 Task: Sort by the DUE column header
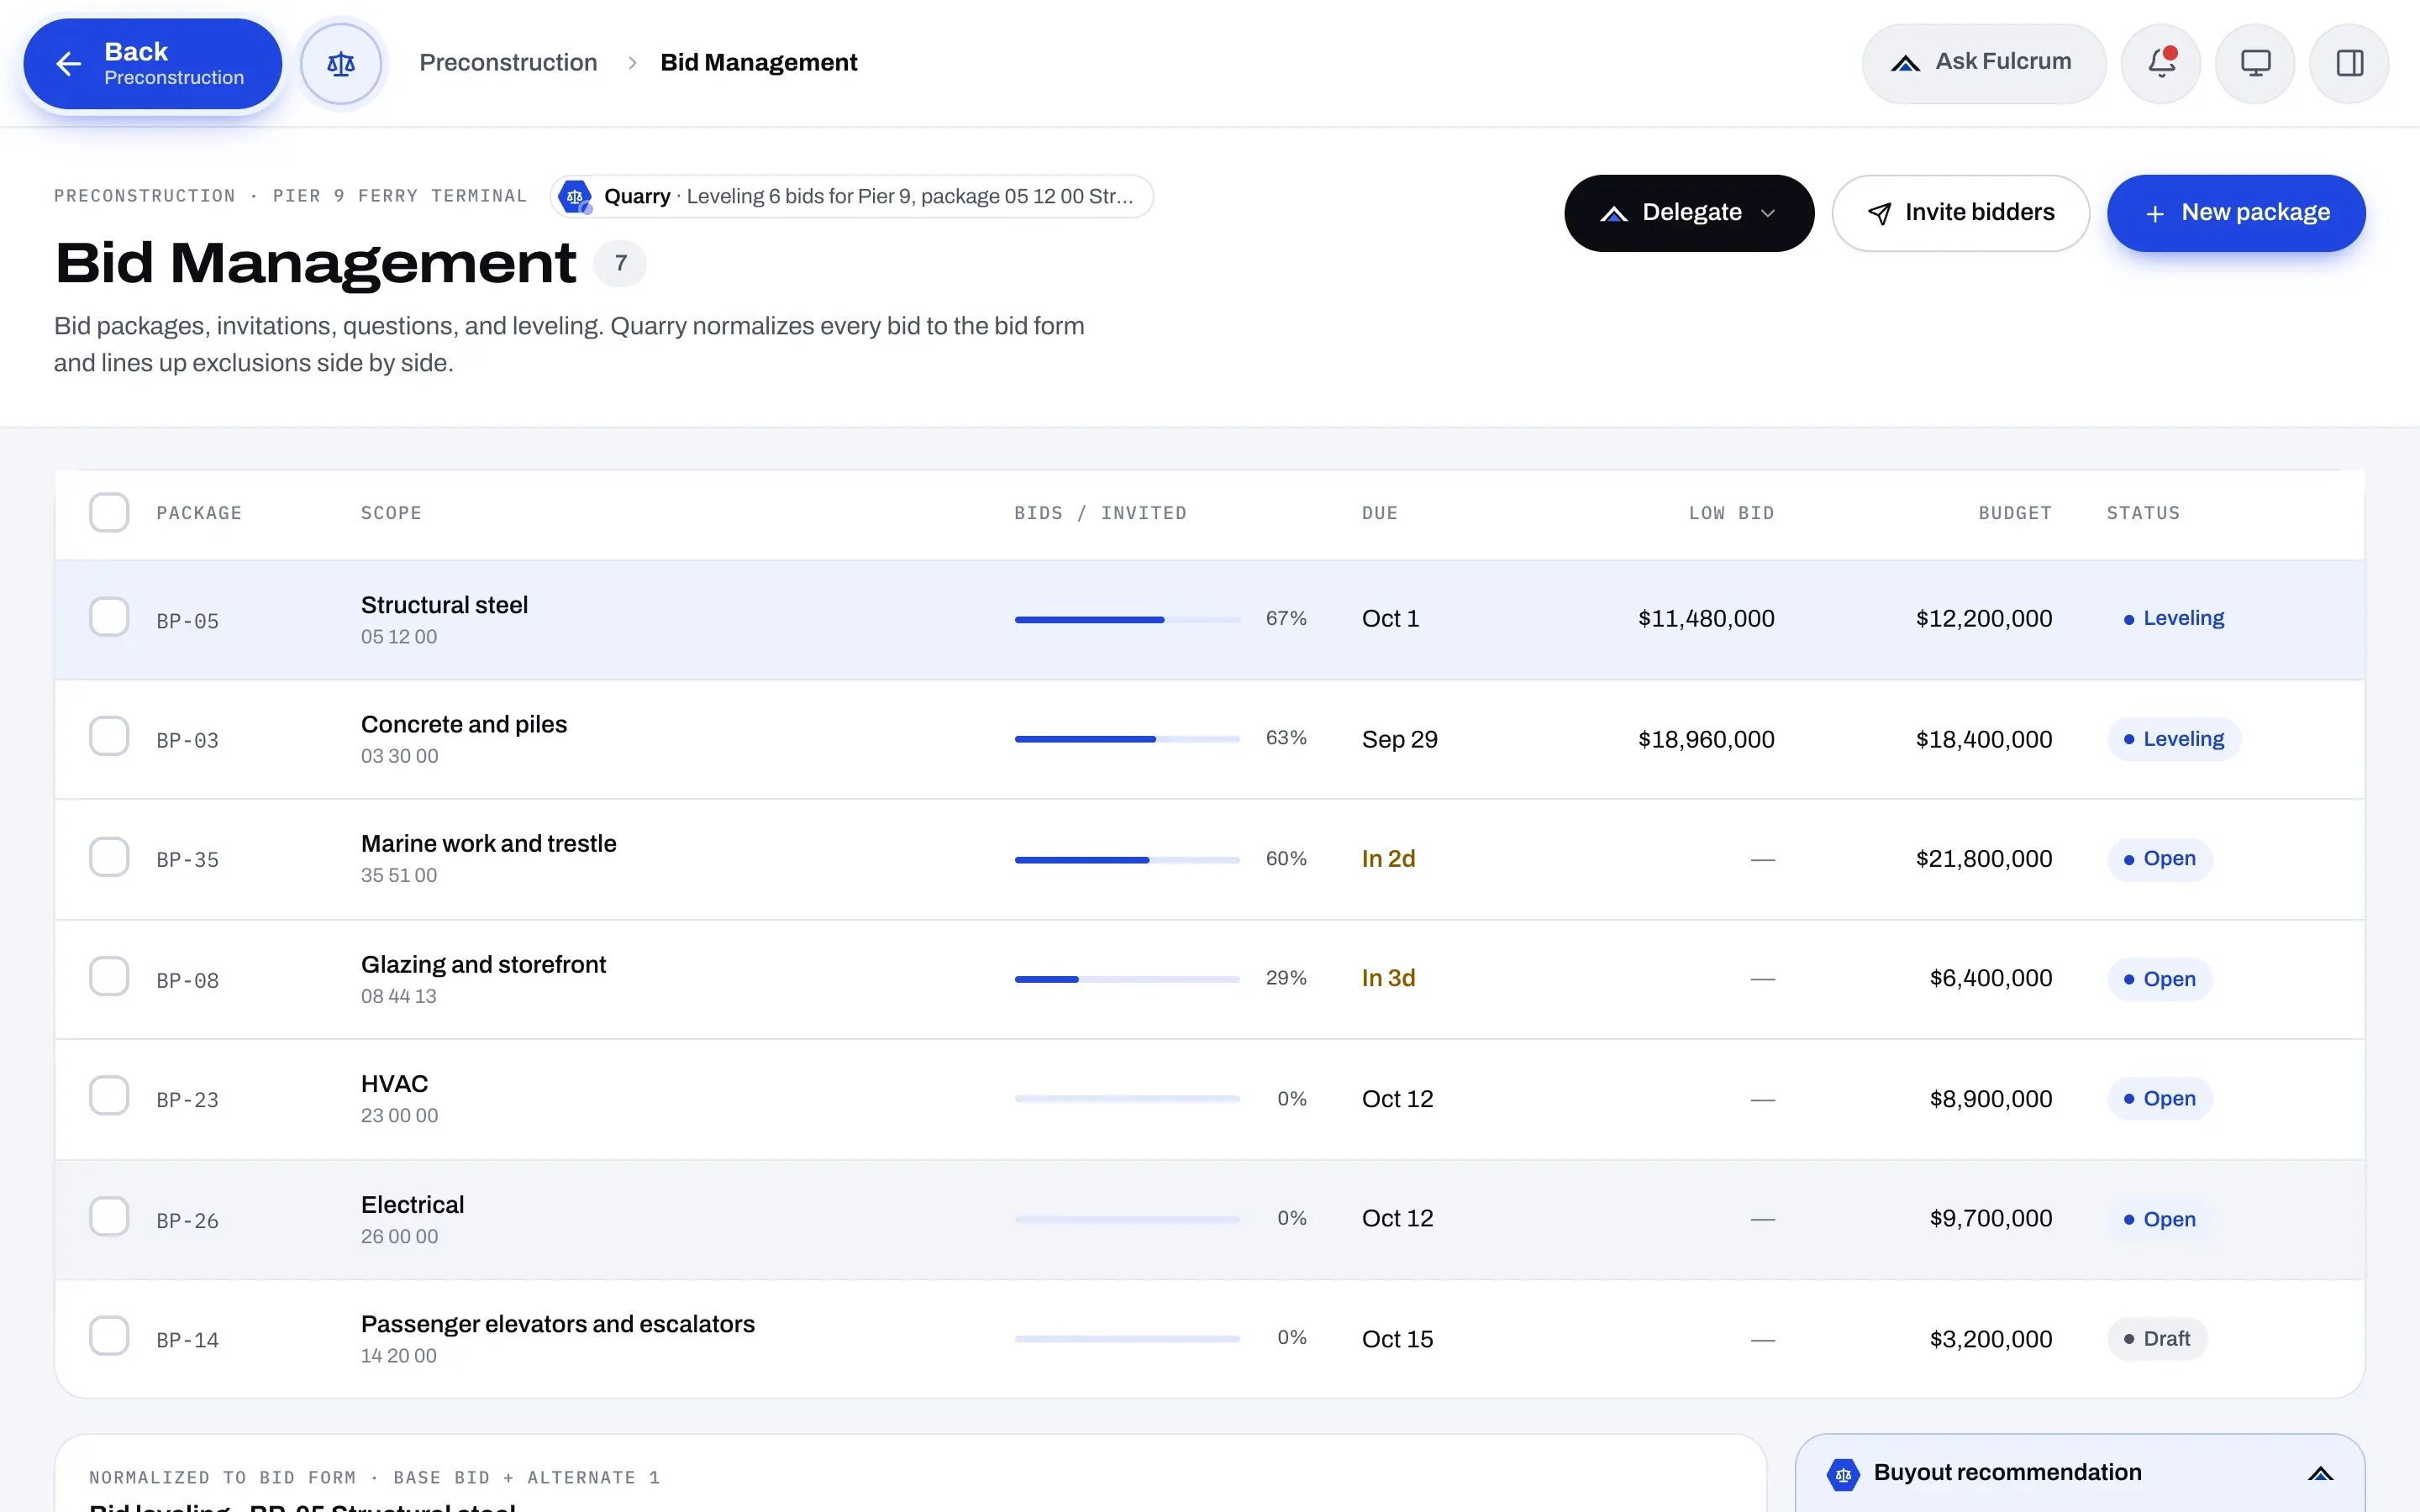[x=1379, y=513]
